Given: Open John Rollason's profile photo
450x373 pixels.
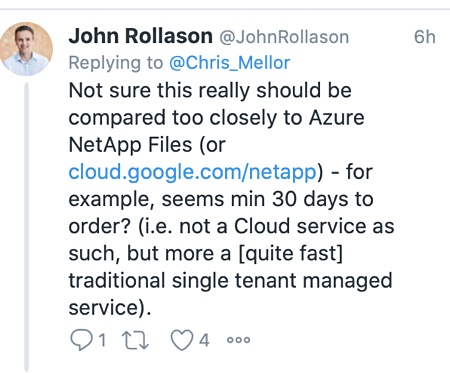Looking at the screenshot, I should tap(26, 49).
